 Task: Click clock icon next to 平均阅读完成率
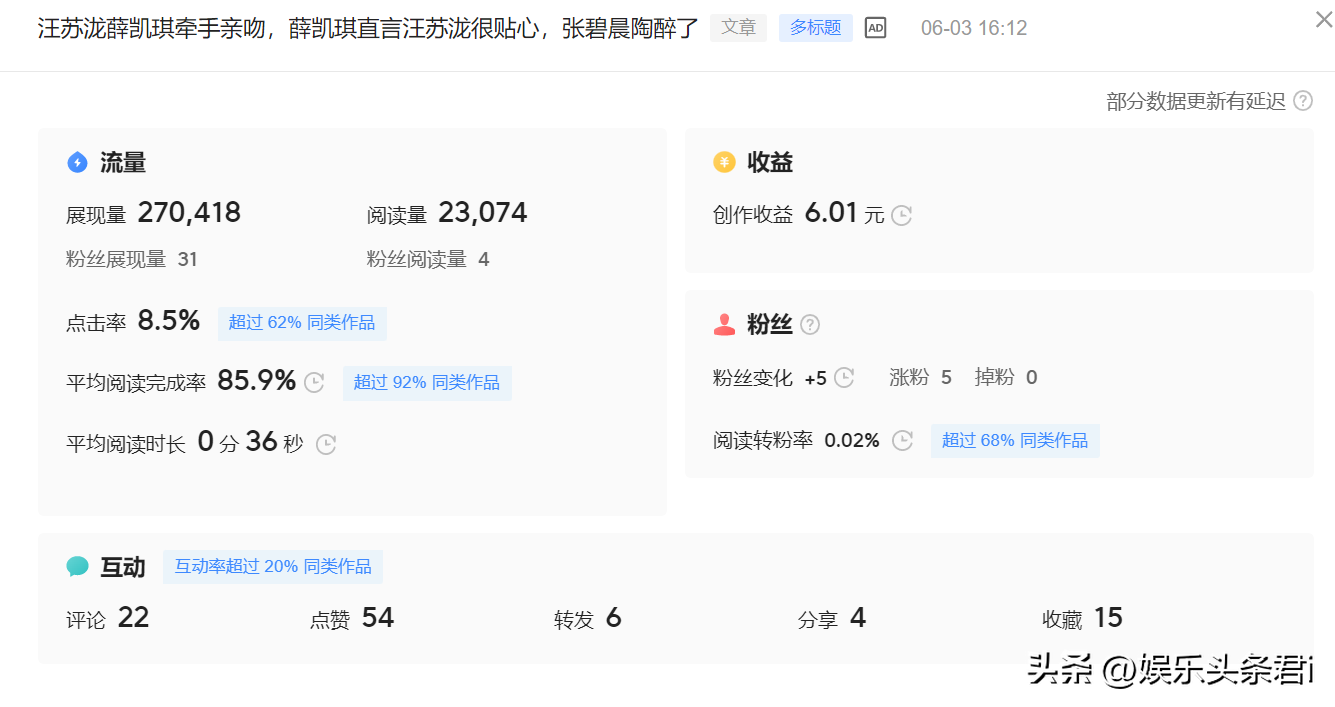click(x=314, y=383)
